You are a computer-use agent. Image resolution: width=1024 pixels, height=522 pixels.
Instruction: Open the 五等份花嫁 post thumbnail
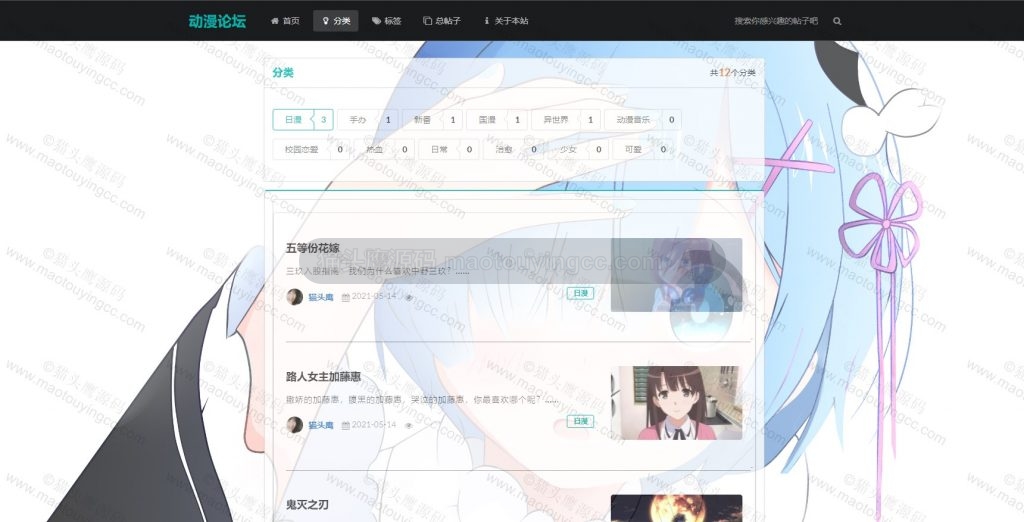[676, 274]
